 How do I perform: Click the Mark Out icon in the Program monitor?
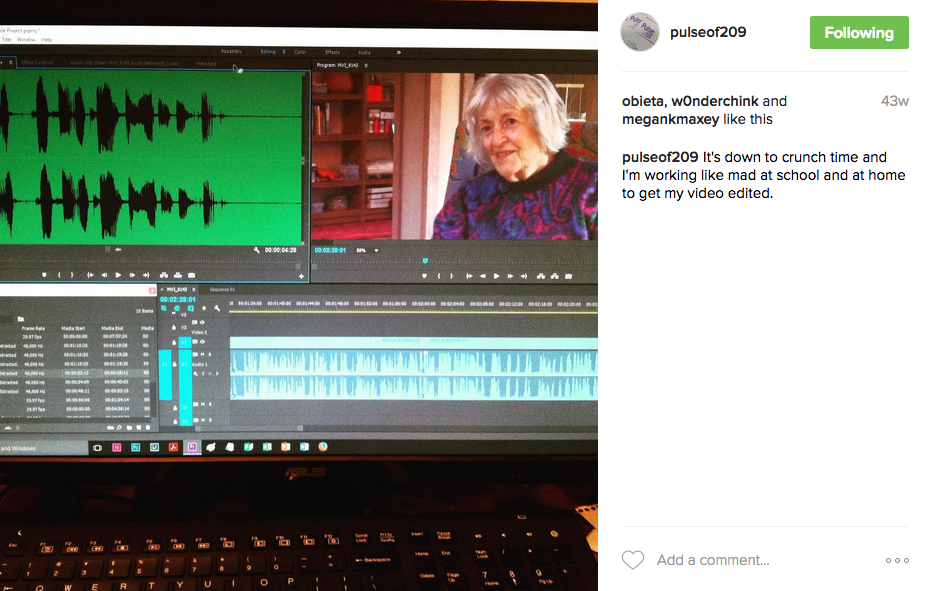449,275
